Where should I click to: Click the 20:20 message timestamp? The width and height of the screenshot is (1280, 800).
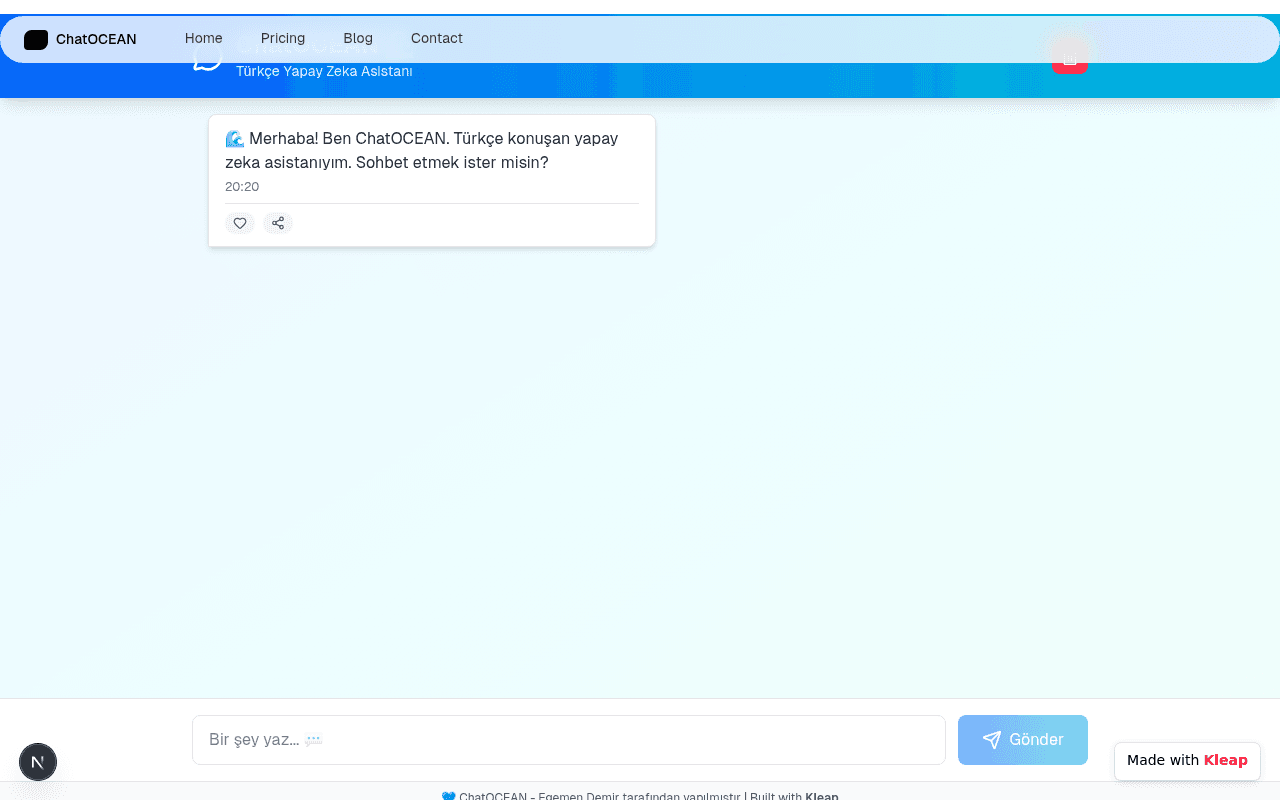[x=242, y=187]
